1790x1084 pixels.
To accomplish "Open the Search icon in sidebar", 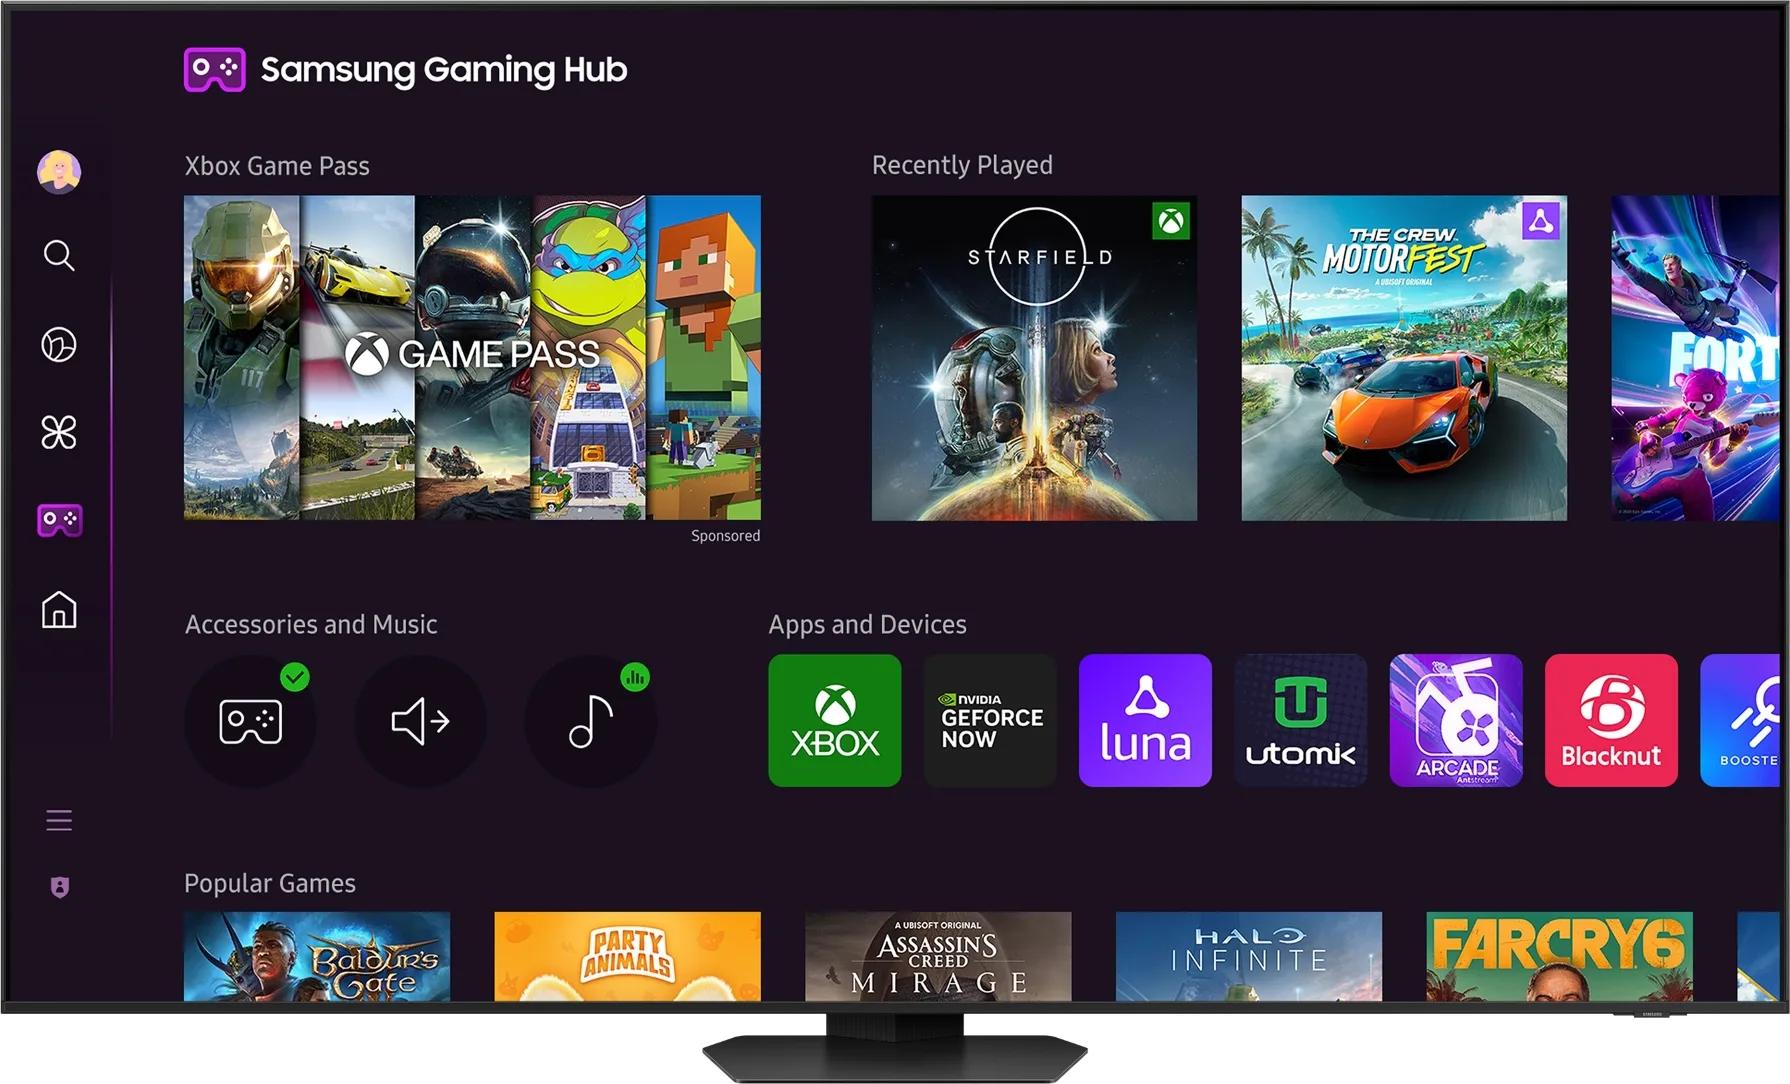I will coord(59,255).
